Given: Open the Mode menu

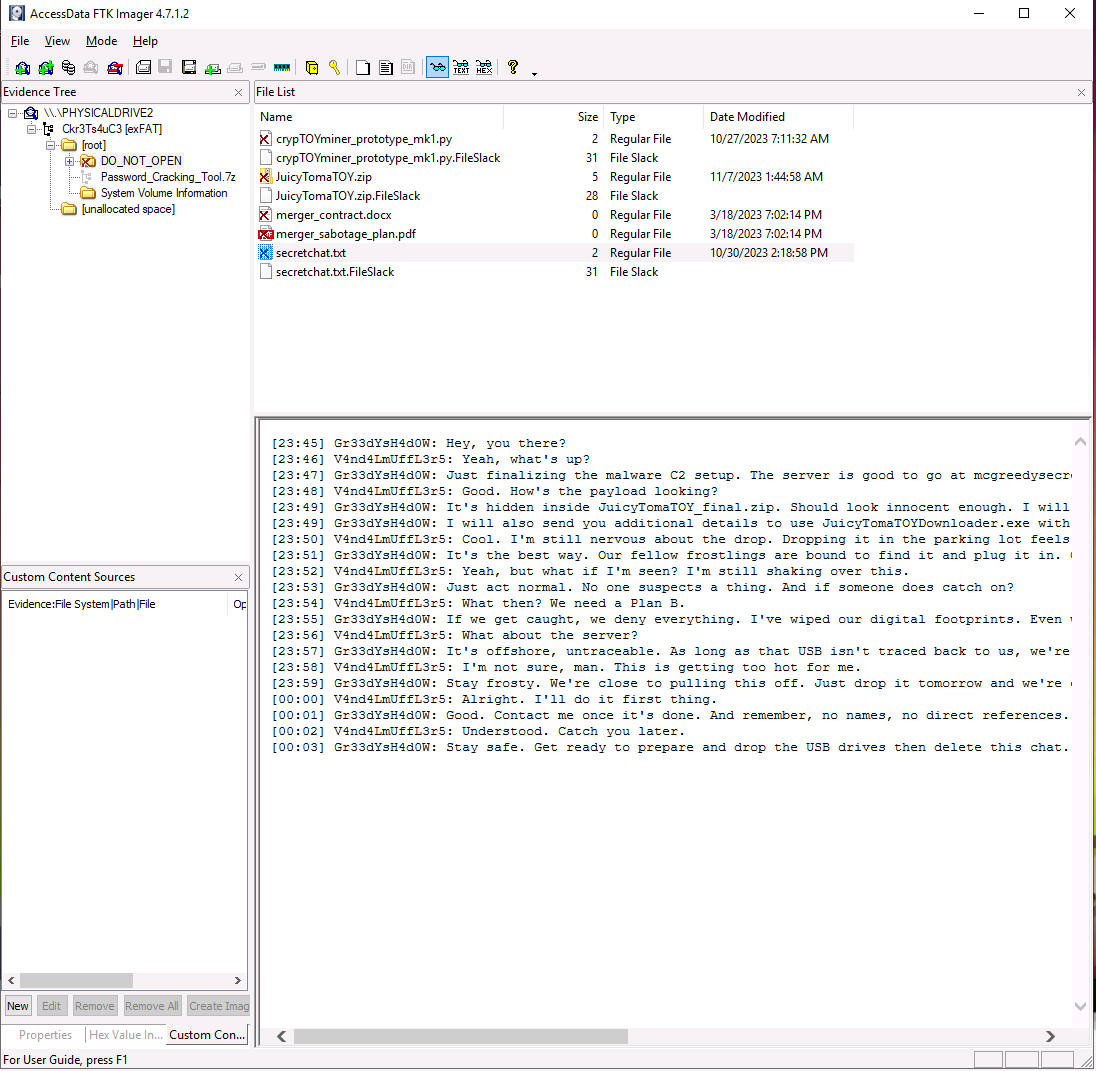Looking at the screenshot, I should click(101, 41).
